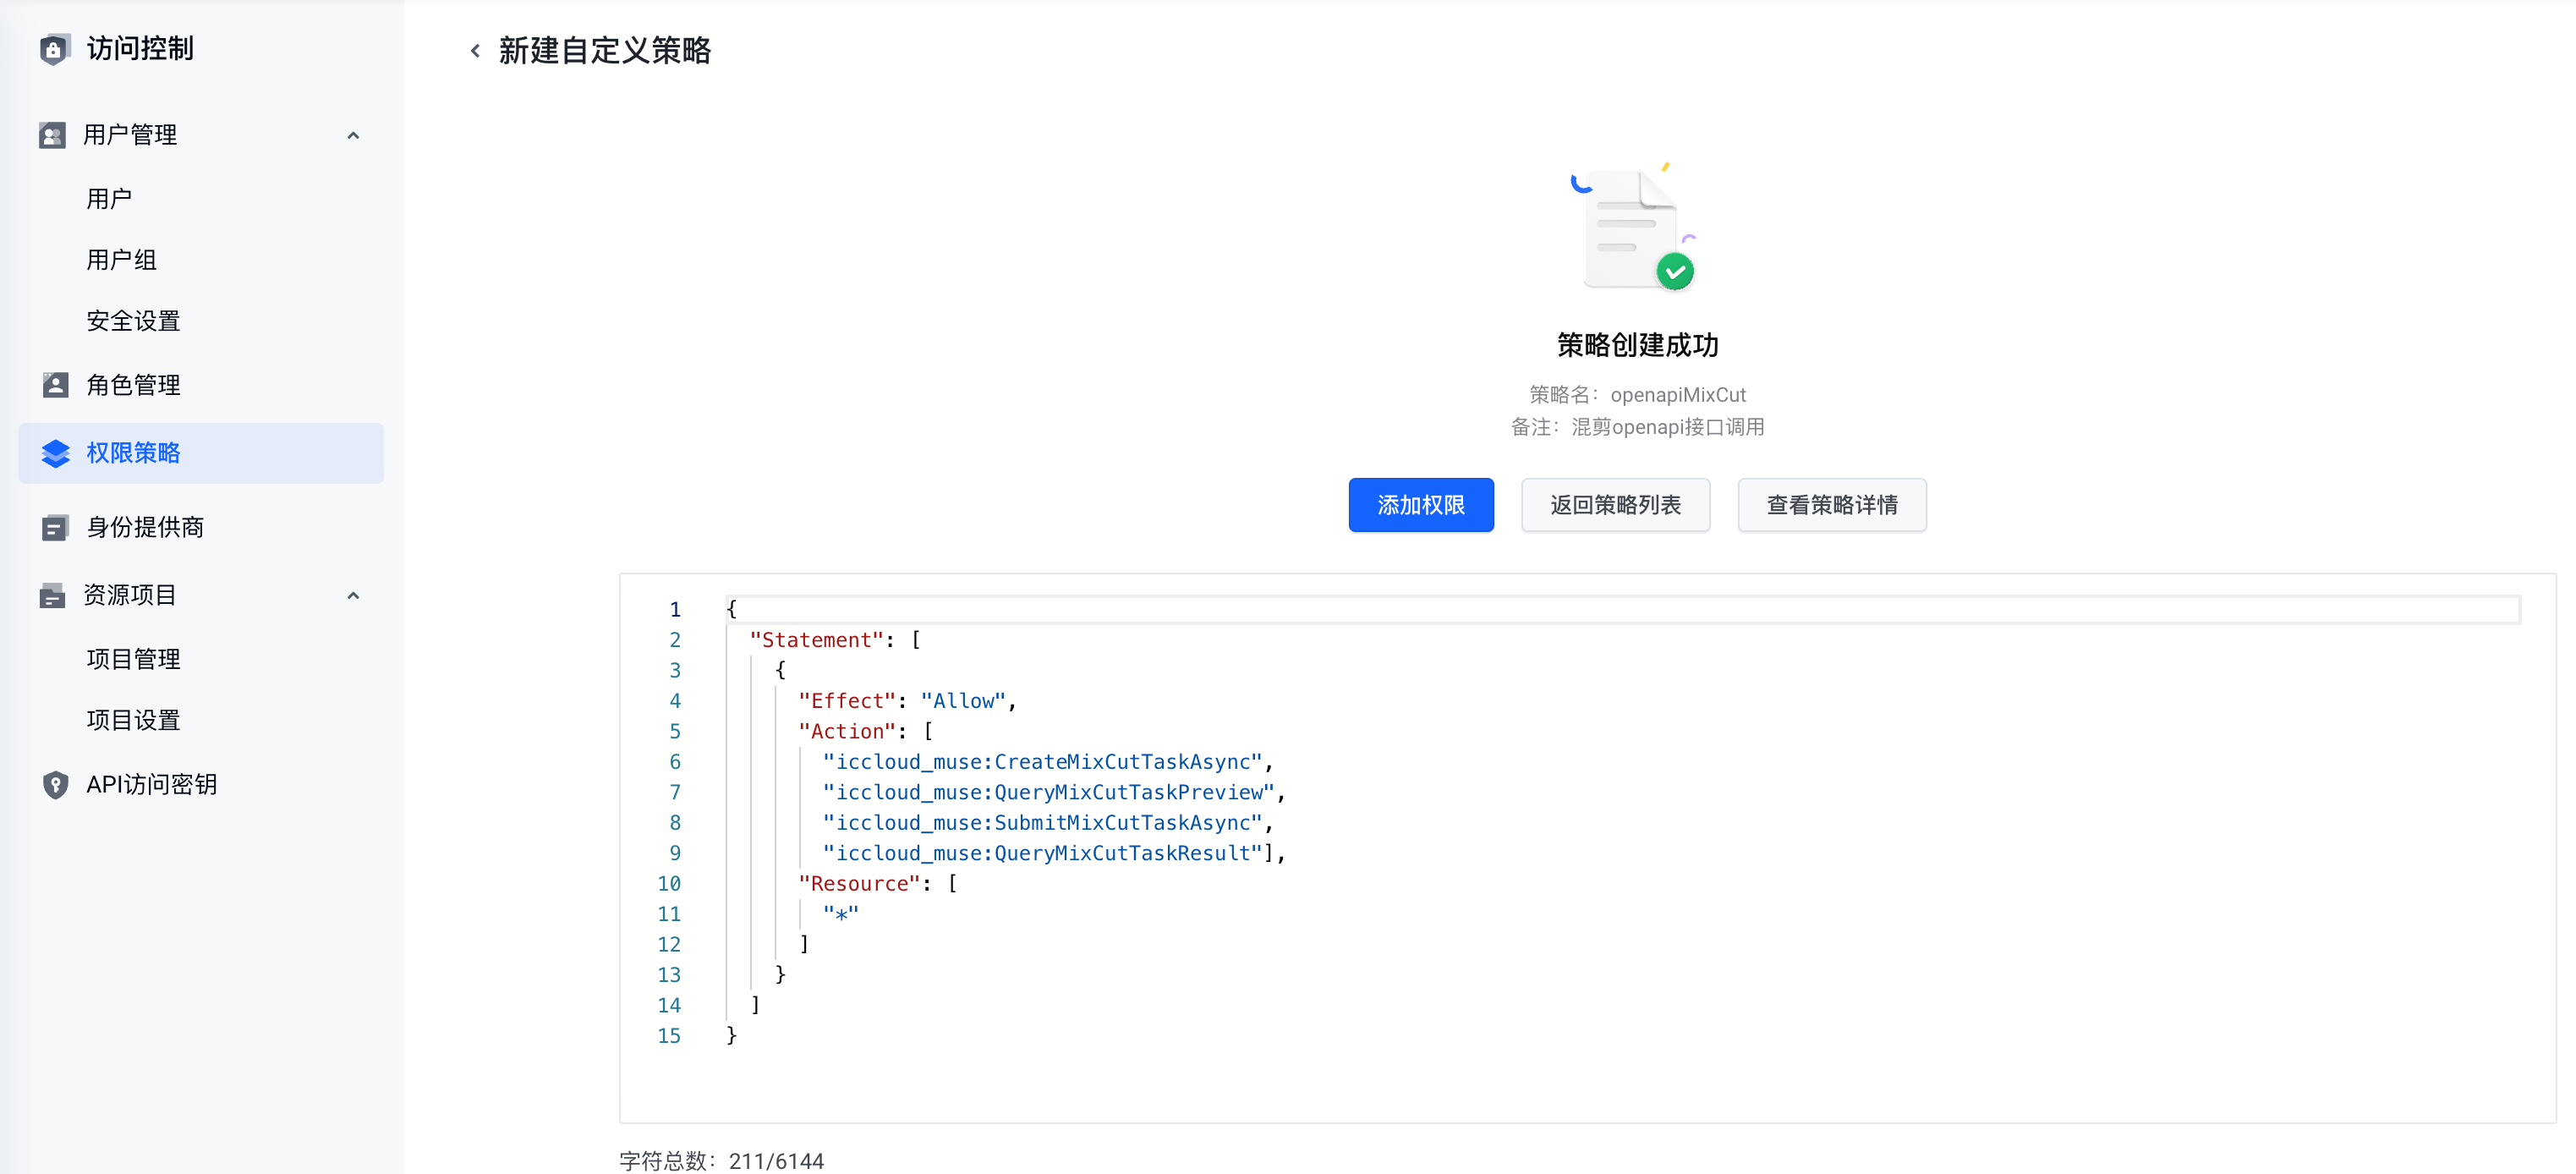This screenshot has height=1174, width=2576.
Task: Click the back arrow beside 新建自定义策略
Action: [475, 51]
